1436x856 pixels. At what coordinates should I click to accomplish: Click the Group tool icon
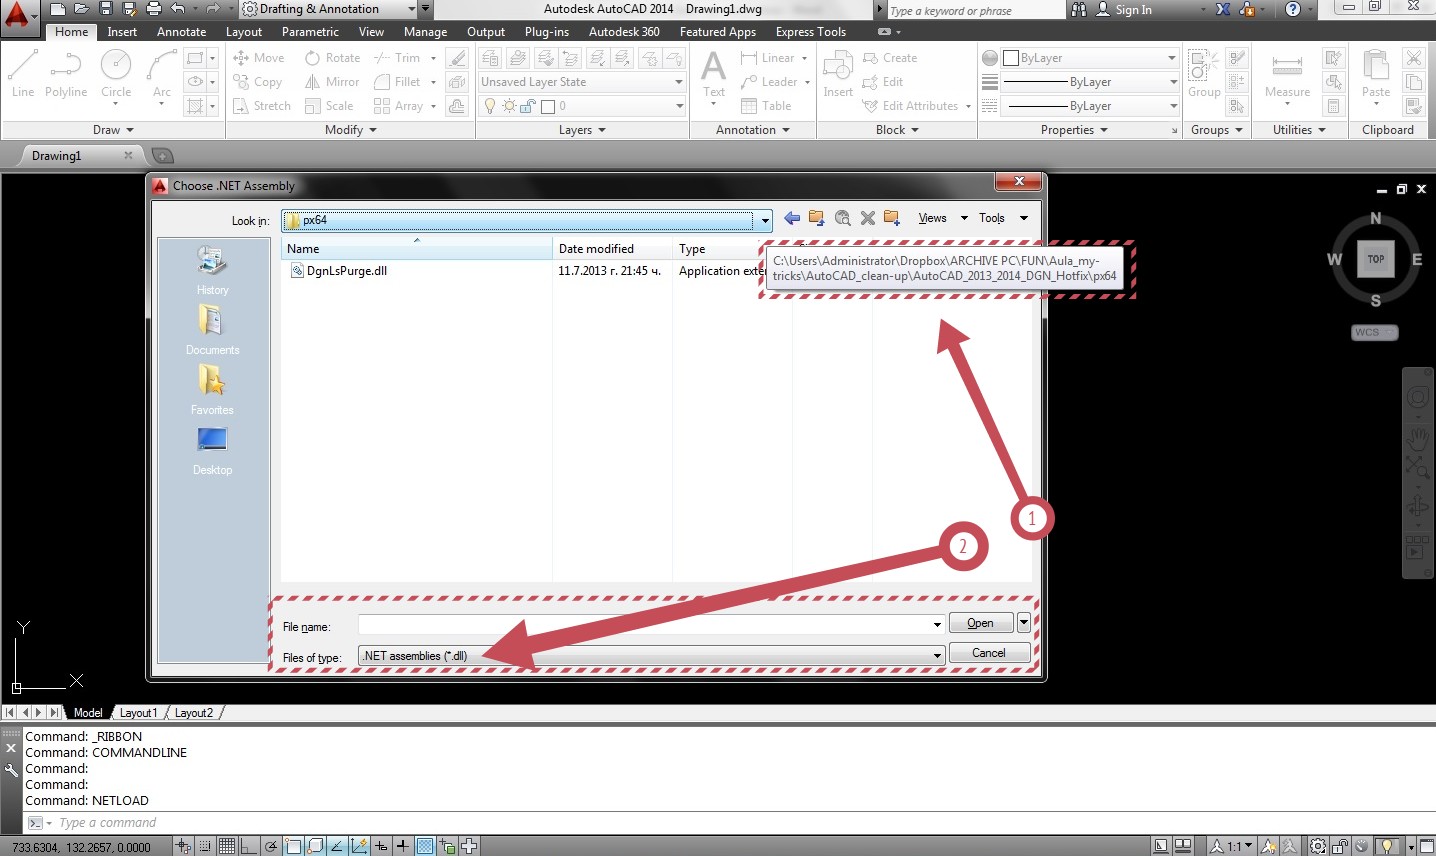[x=1204, y=75]
